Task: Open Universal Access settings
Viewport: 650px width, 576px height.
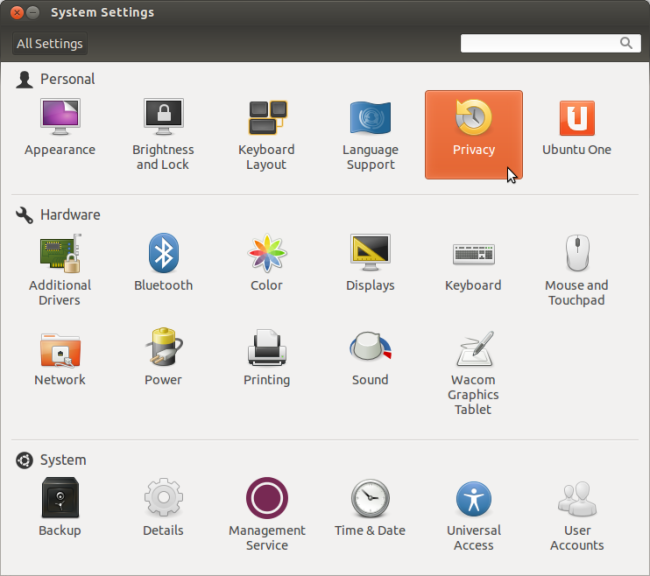Action: (473, 515)
